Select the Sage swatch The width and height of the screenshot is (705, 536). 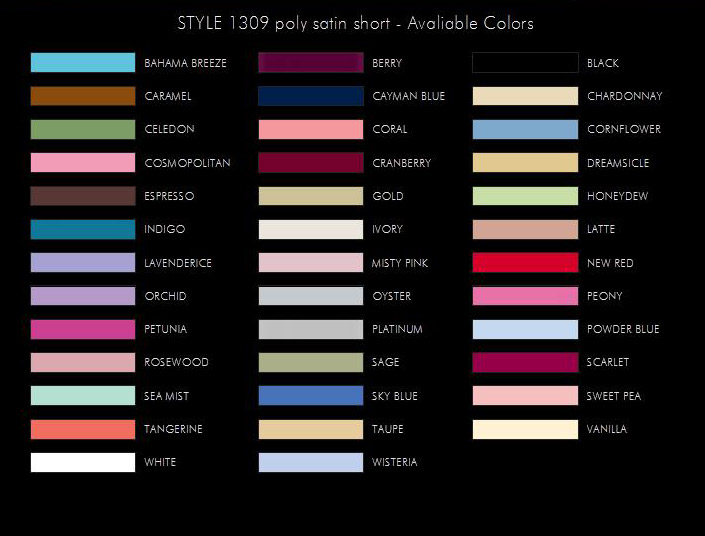311,362
